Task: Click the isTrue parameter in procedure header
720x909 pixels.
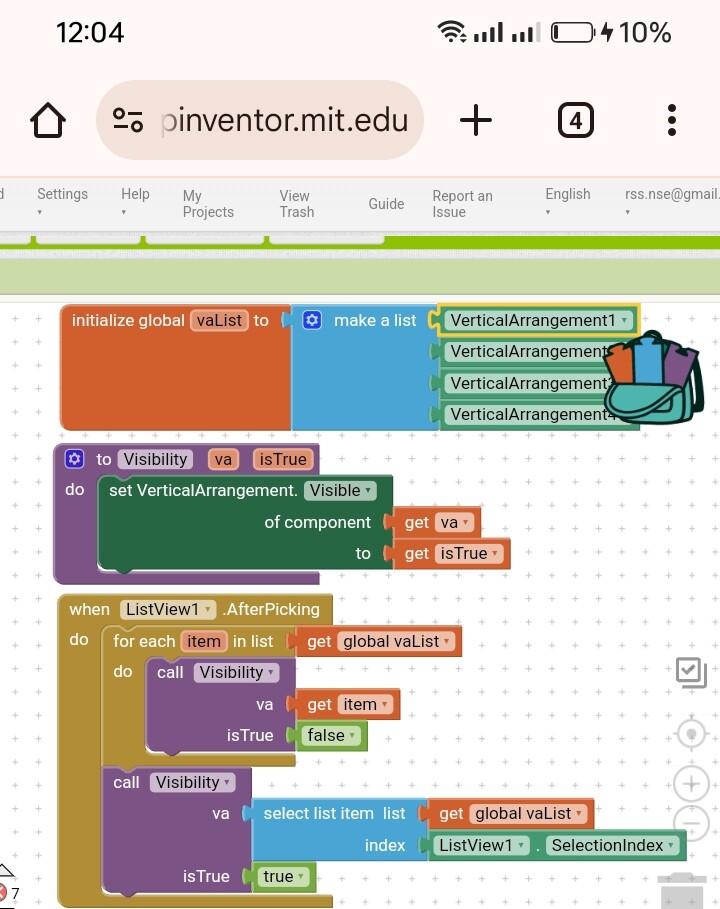Action: click(283, 459)
